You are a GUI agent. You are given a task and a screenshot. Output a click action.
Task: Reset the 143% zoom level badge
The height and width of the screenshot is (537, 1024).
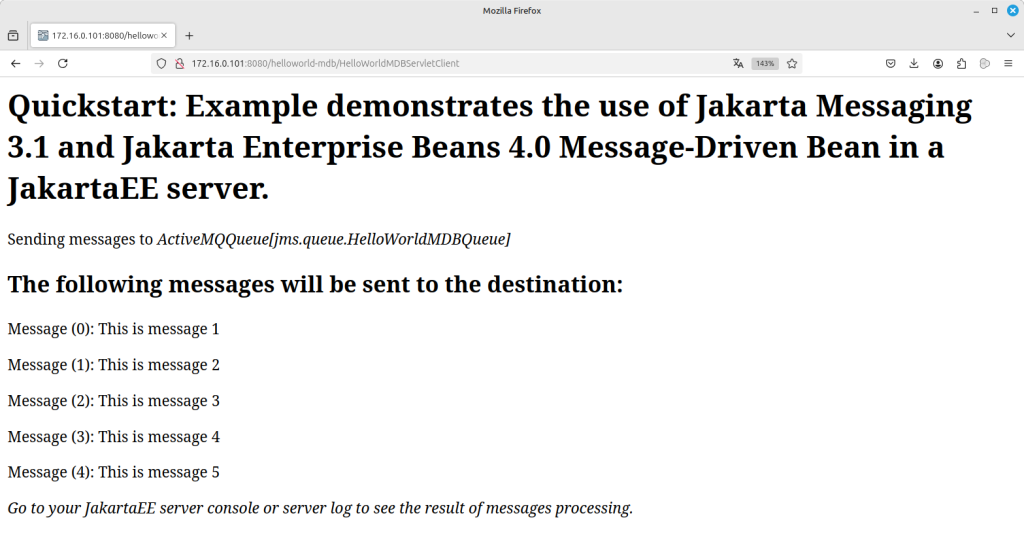tap(765, 63)
